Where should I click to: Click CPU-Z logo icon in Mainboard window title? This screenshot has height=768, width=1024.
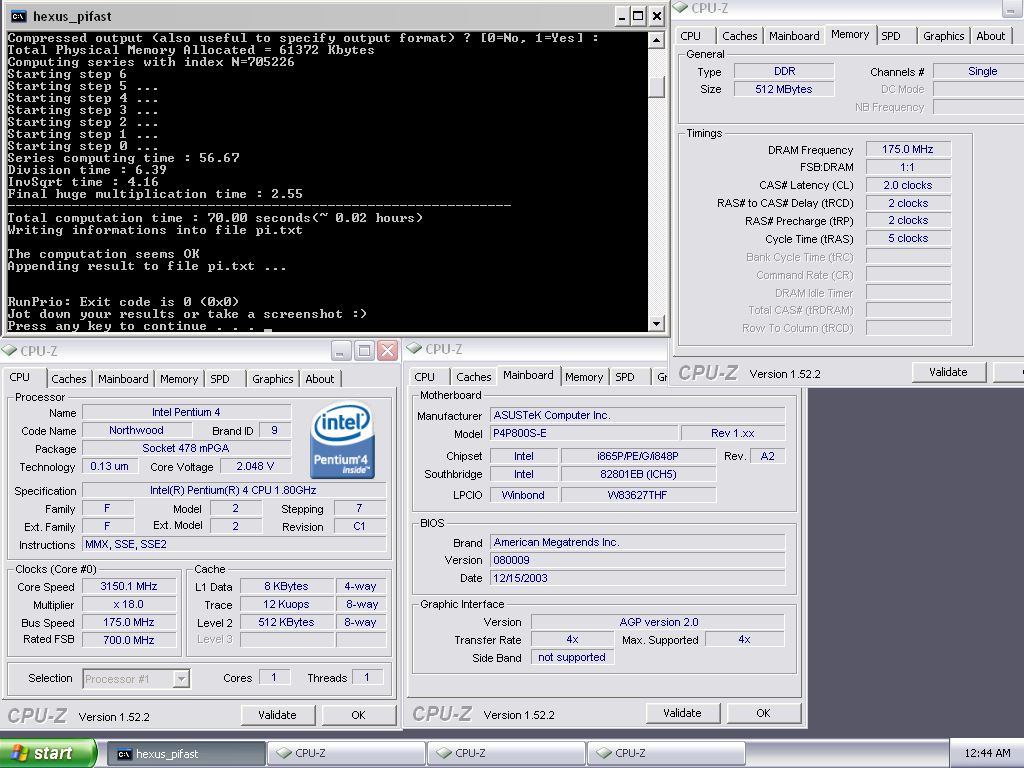coord(414,349)
